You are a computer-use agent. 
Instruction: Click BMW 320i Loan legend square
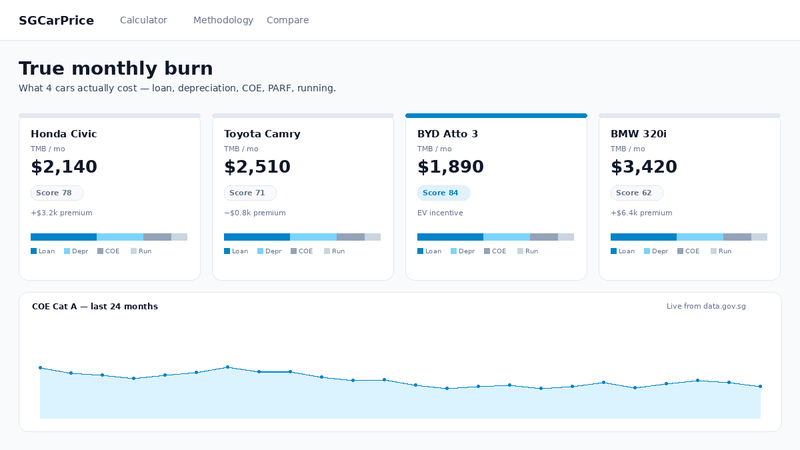pyautogui.click(x=614, y=251)
